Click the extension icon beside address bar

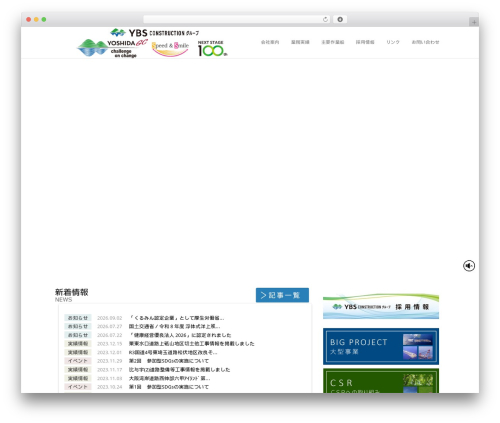[340, 19]
